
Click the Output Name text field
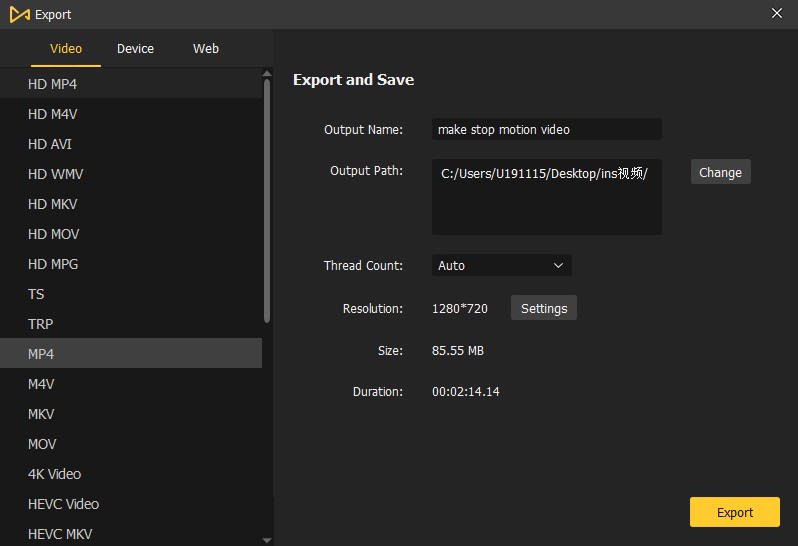click(547, 129)
